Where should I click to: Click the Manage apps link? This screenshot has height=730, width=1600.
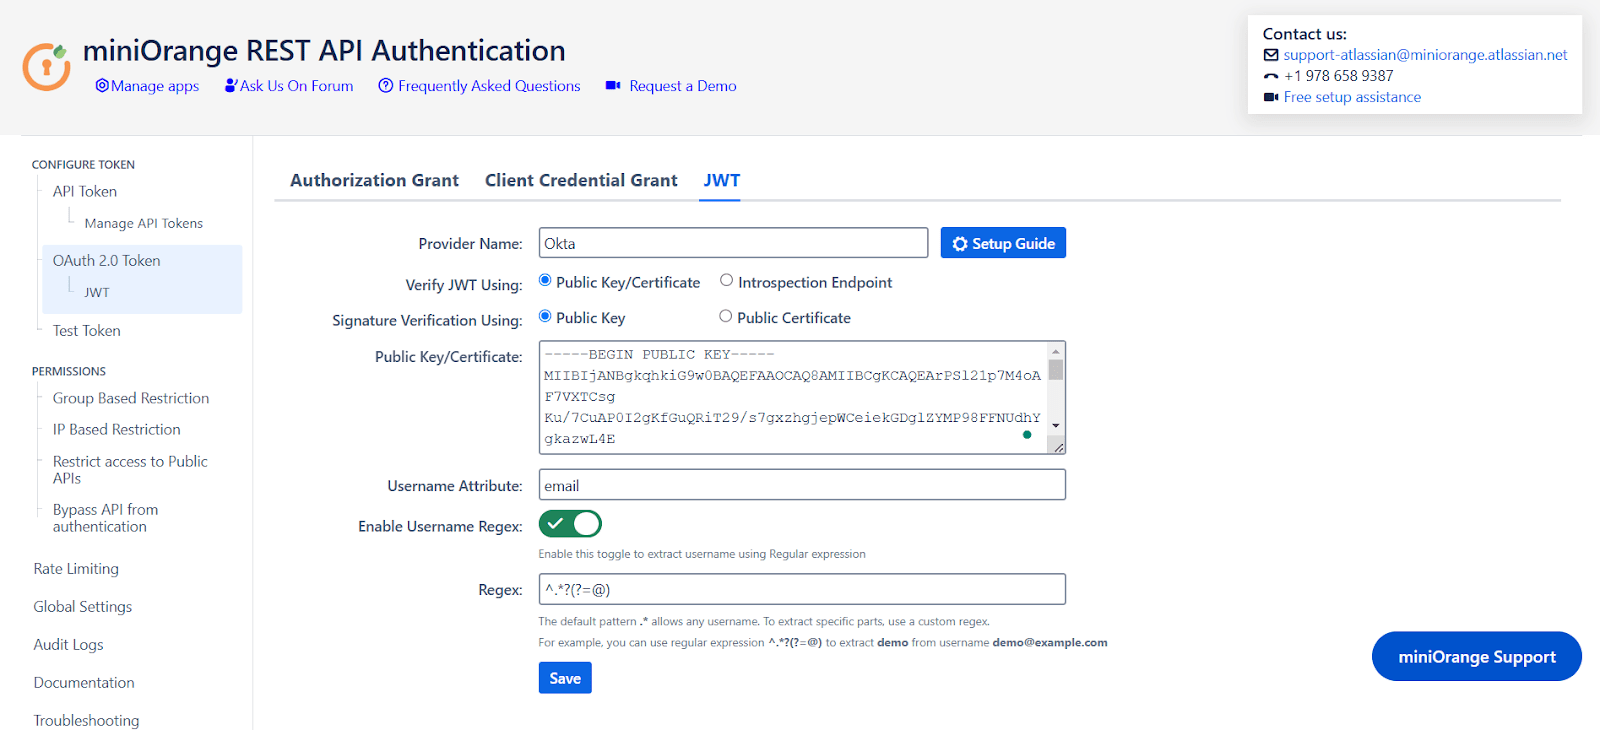pyautogui.click(x=155, y=86)
